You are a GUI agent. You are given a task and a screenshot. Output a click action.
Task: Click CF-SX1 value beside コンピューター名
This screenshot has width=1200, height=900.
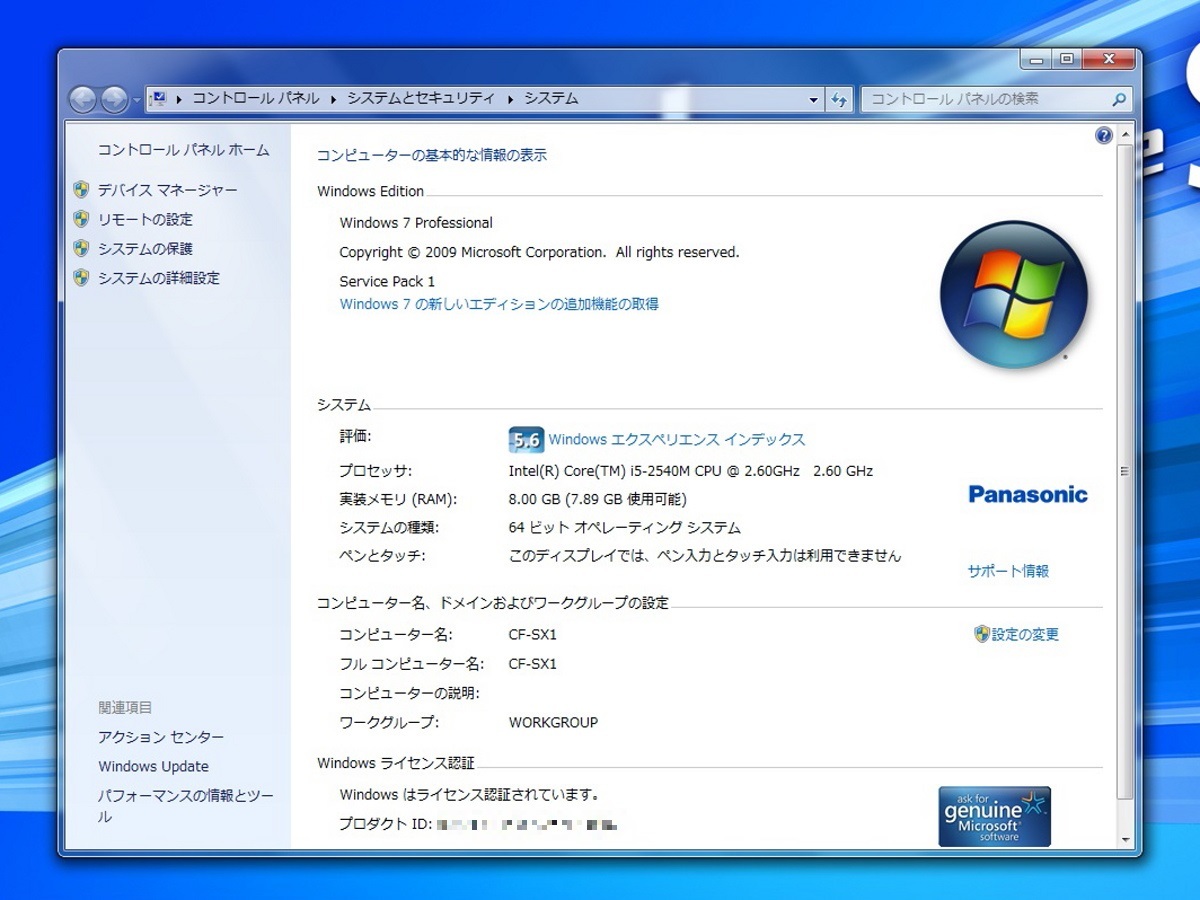tap(533, 635)
